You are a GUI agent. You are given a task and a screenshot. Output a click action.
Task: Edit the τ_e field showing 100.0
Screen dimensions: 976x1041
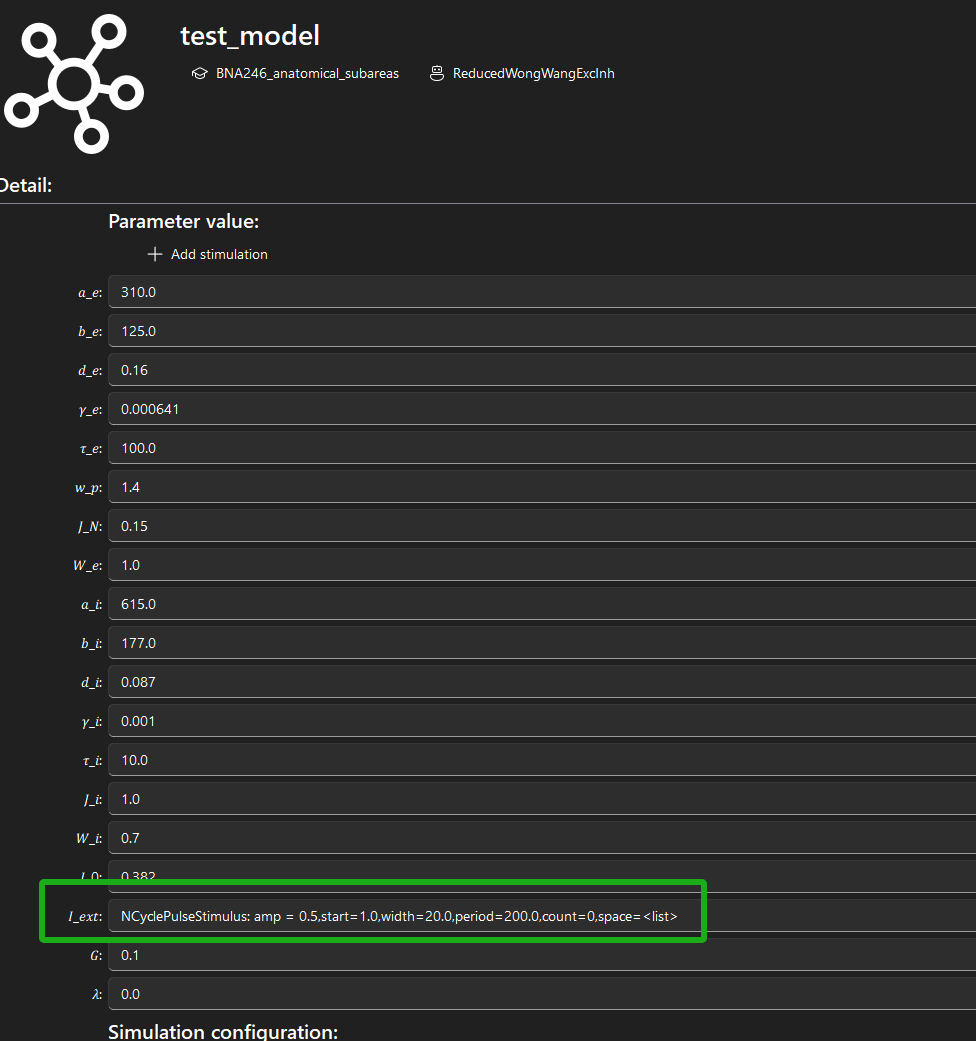pyautogui.click(x=542, y=448)
